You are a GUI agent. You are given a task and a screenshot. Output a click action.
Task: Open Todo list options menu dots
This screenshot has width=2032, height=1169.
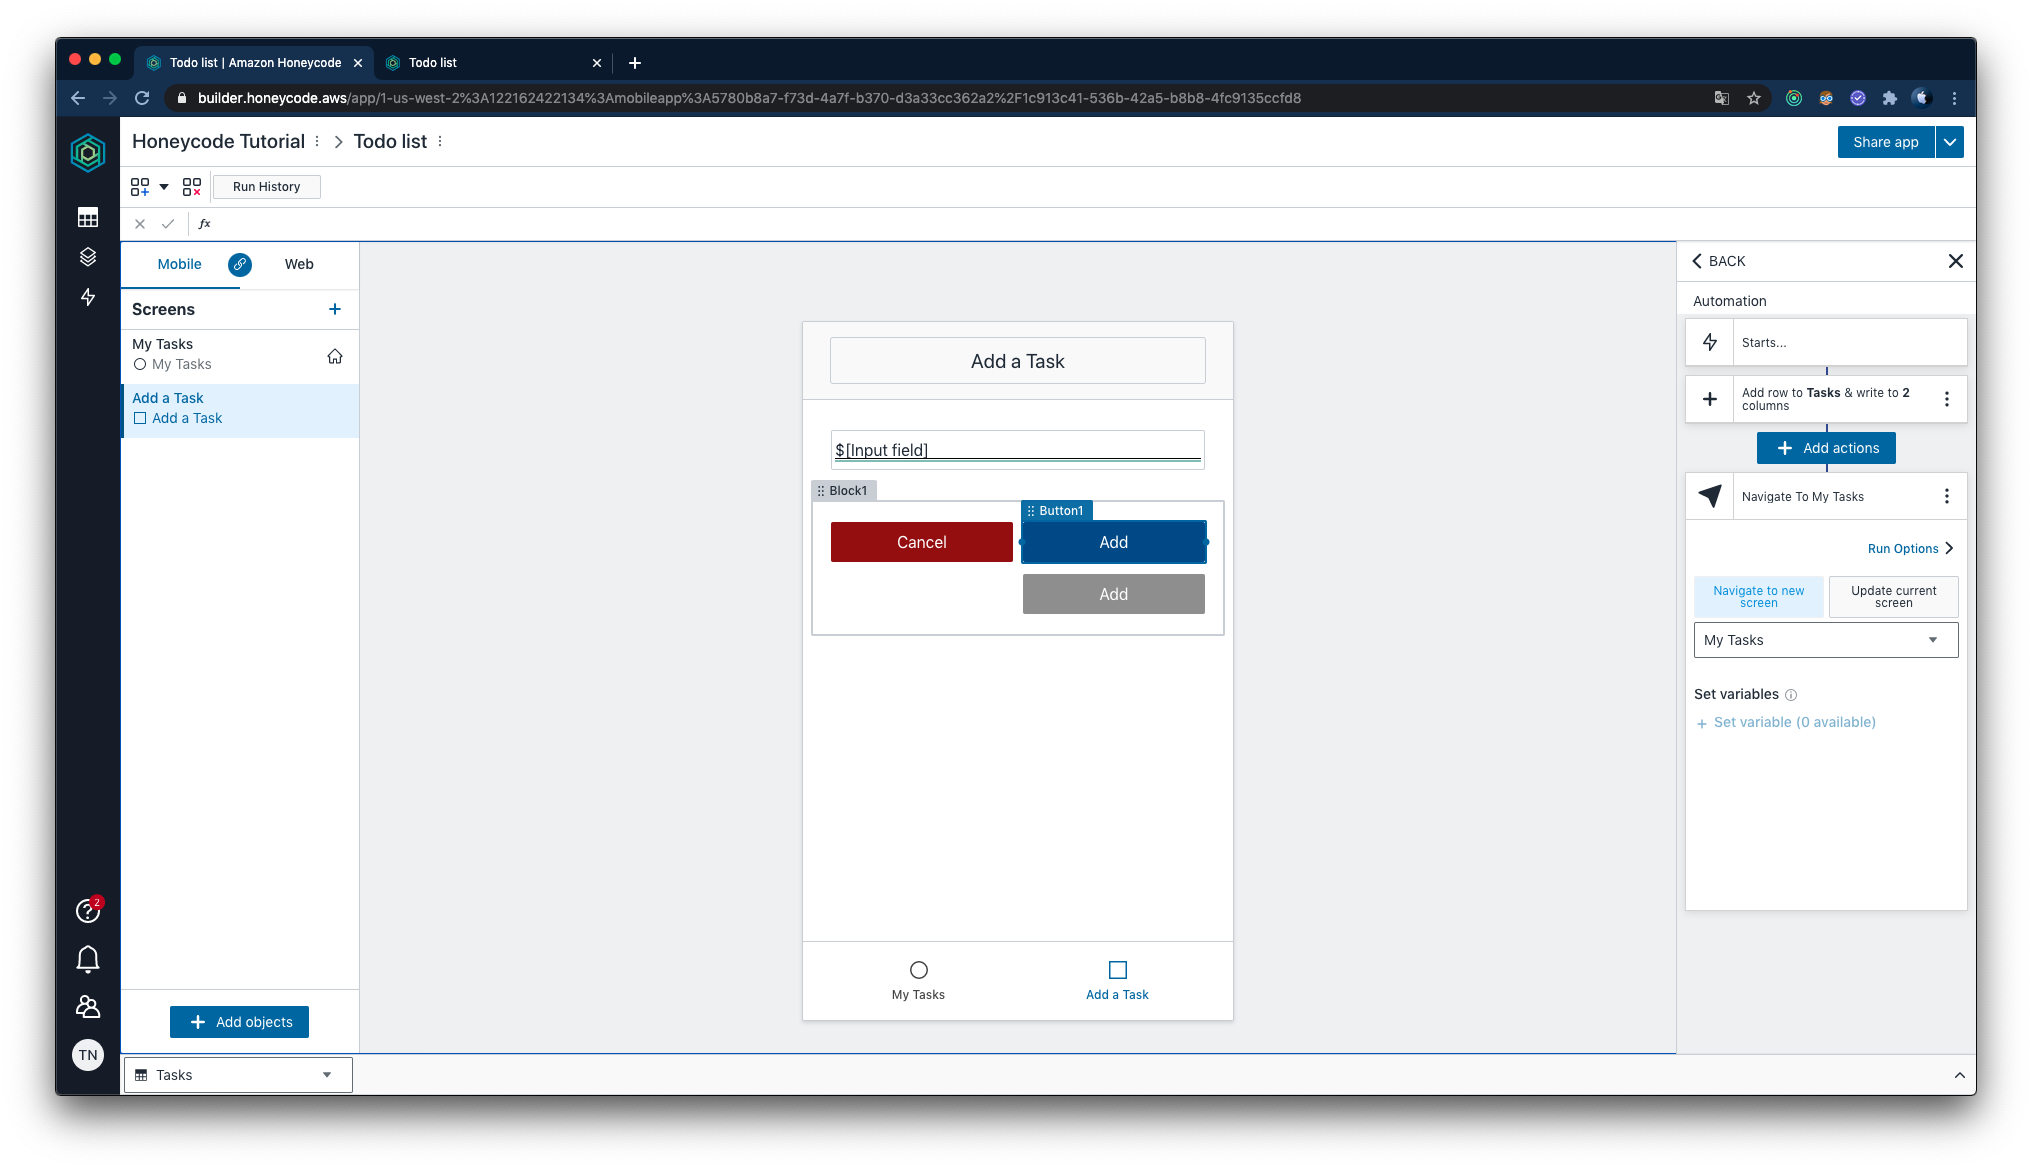coord(440,142)
